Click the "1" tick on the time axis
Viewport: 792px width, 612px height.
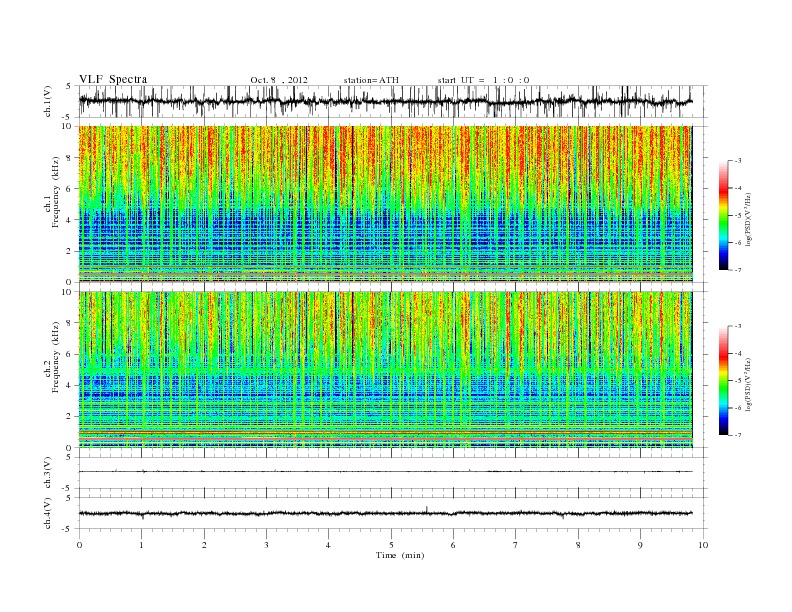[x=141, y=545]
